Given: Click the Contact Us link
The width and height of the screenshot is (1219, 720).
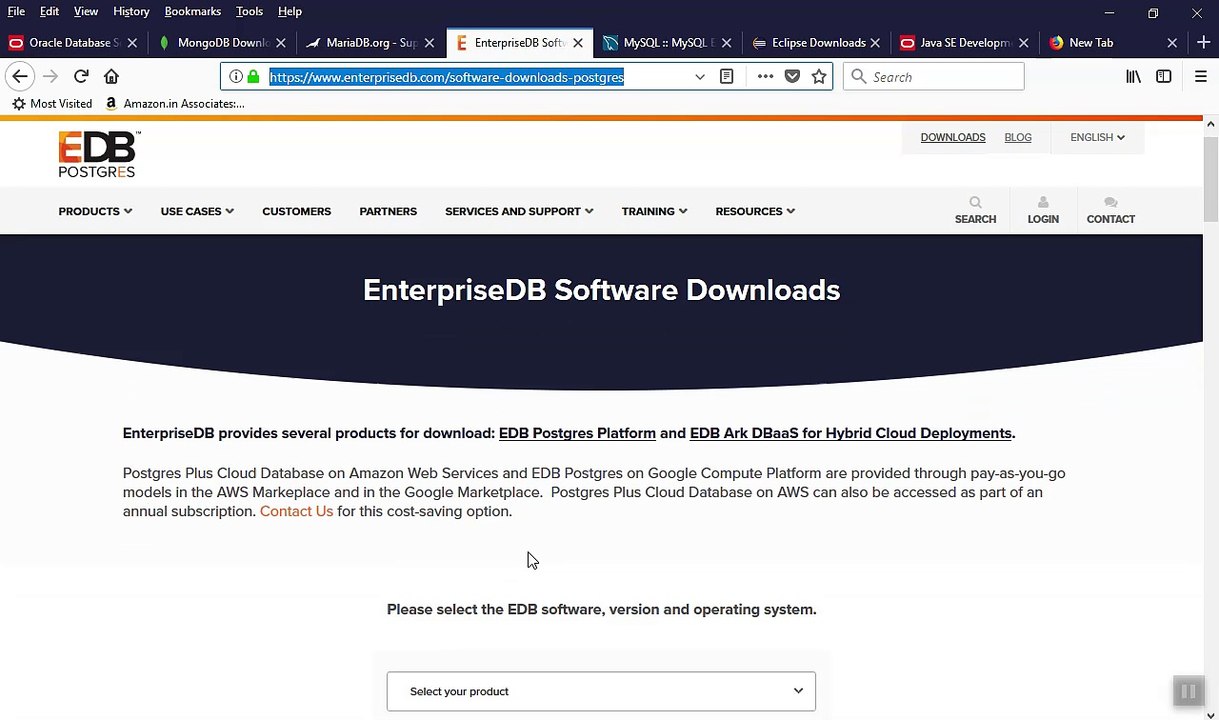Looking at the screenshot, I should [296, 511].
